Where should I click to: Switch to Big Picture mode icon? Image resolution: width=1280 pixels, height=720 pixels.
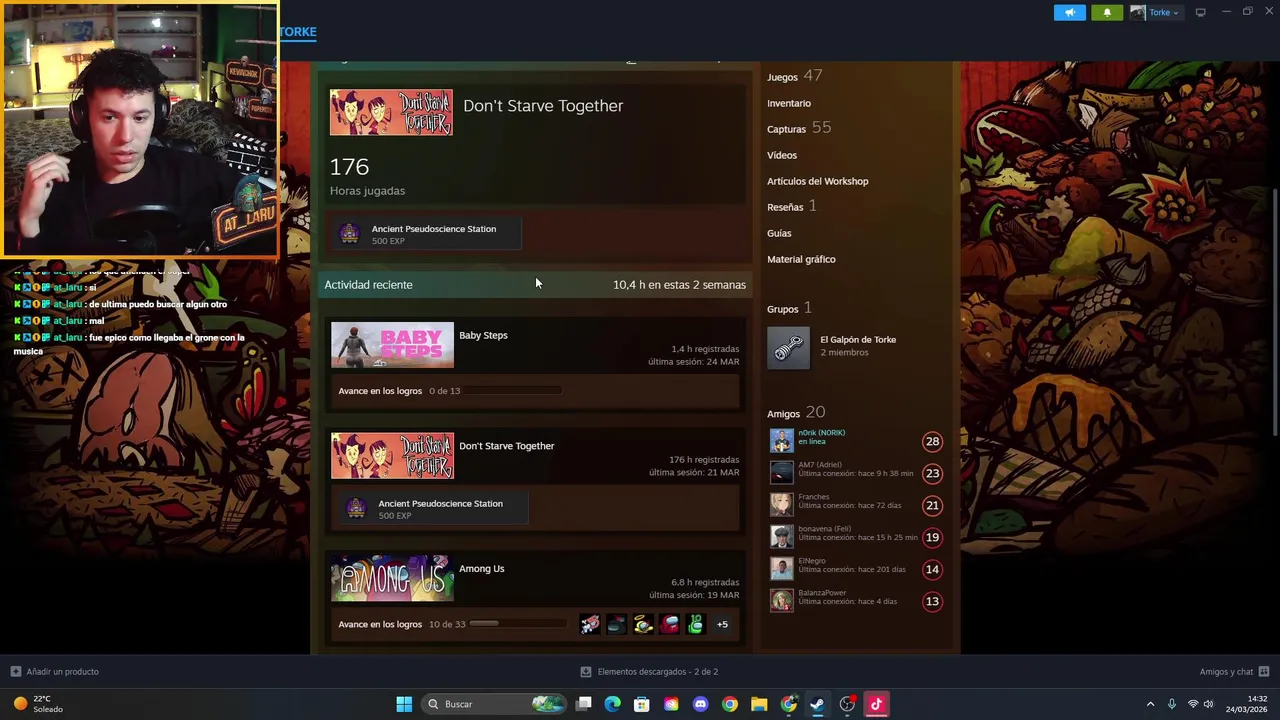point(1200,12)
